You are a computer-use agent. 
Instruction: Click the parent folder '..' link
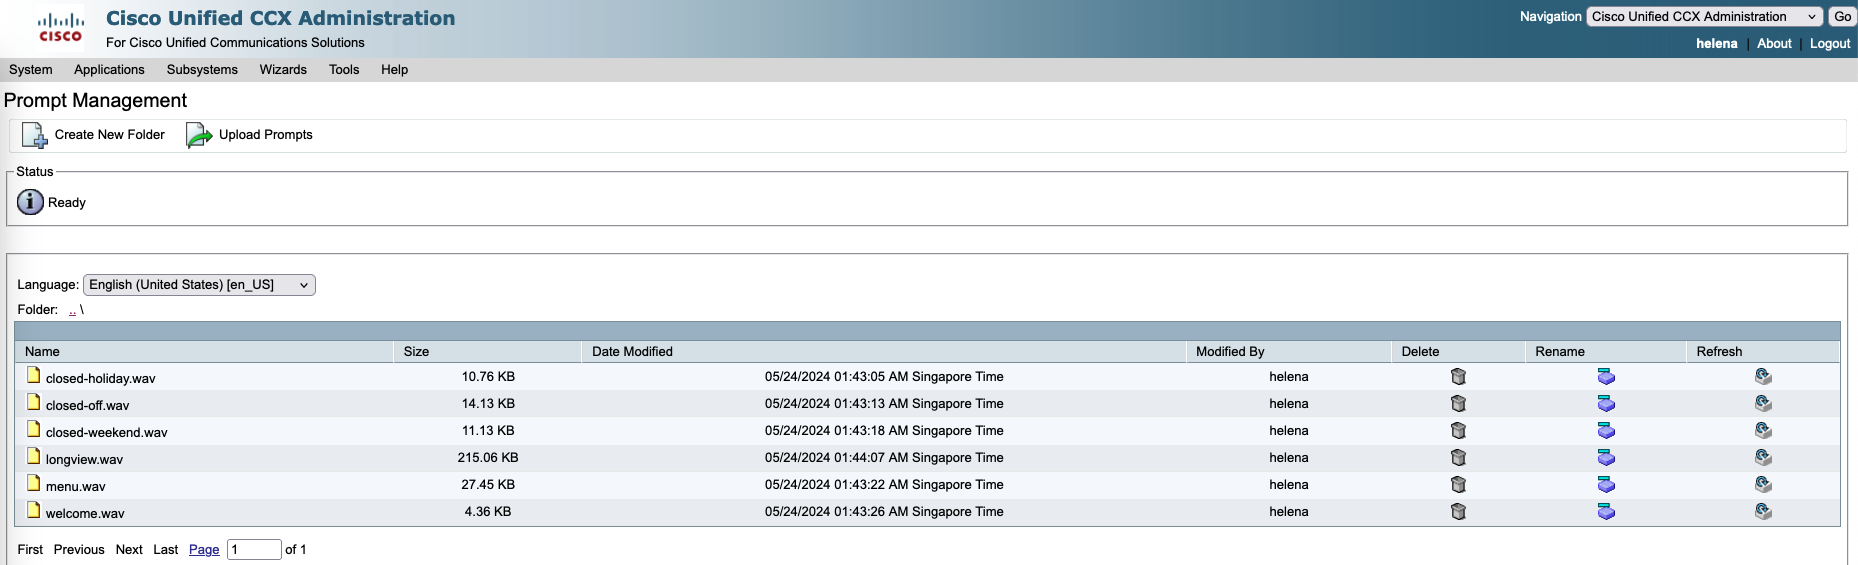tap(72, 310)
